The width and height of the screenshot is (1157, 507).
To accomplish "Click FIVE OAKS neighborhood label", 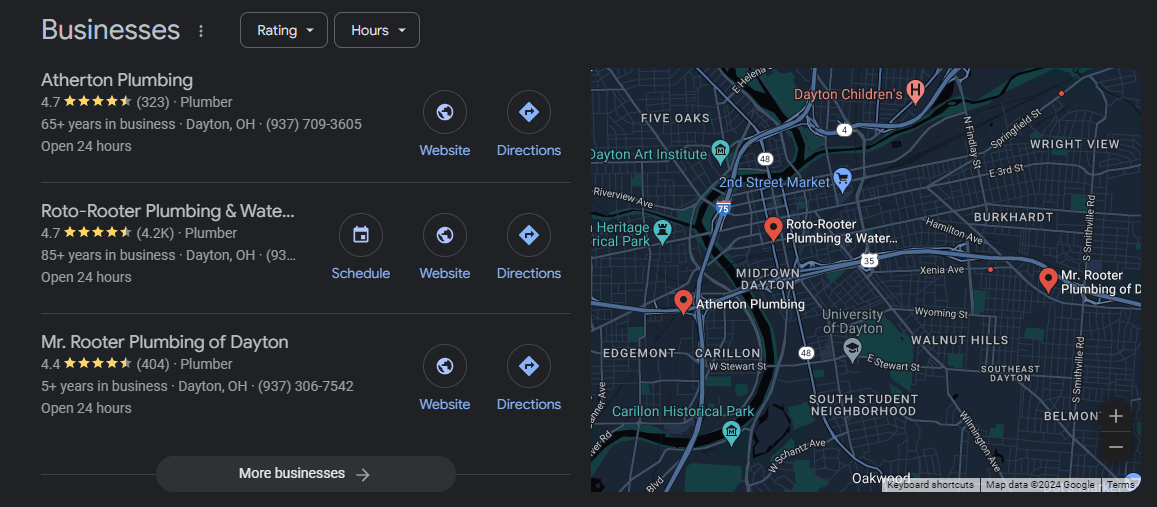I will 675,118.
